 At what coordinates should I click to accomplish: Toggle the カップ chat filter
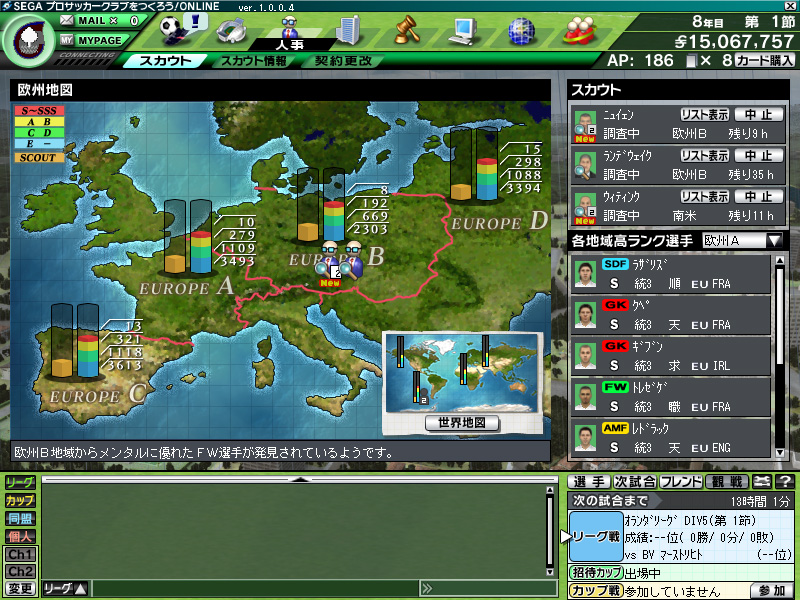[x=20, y=501]
